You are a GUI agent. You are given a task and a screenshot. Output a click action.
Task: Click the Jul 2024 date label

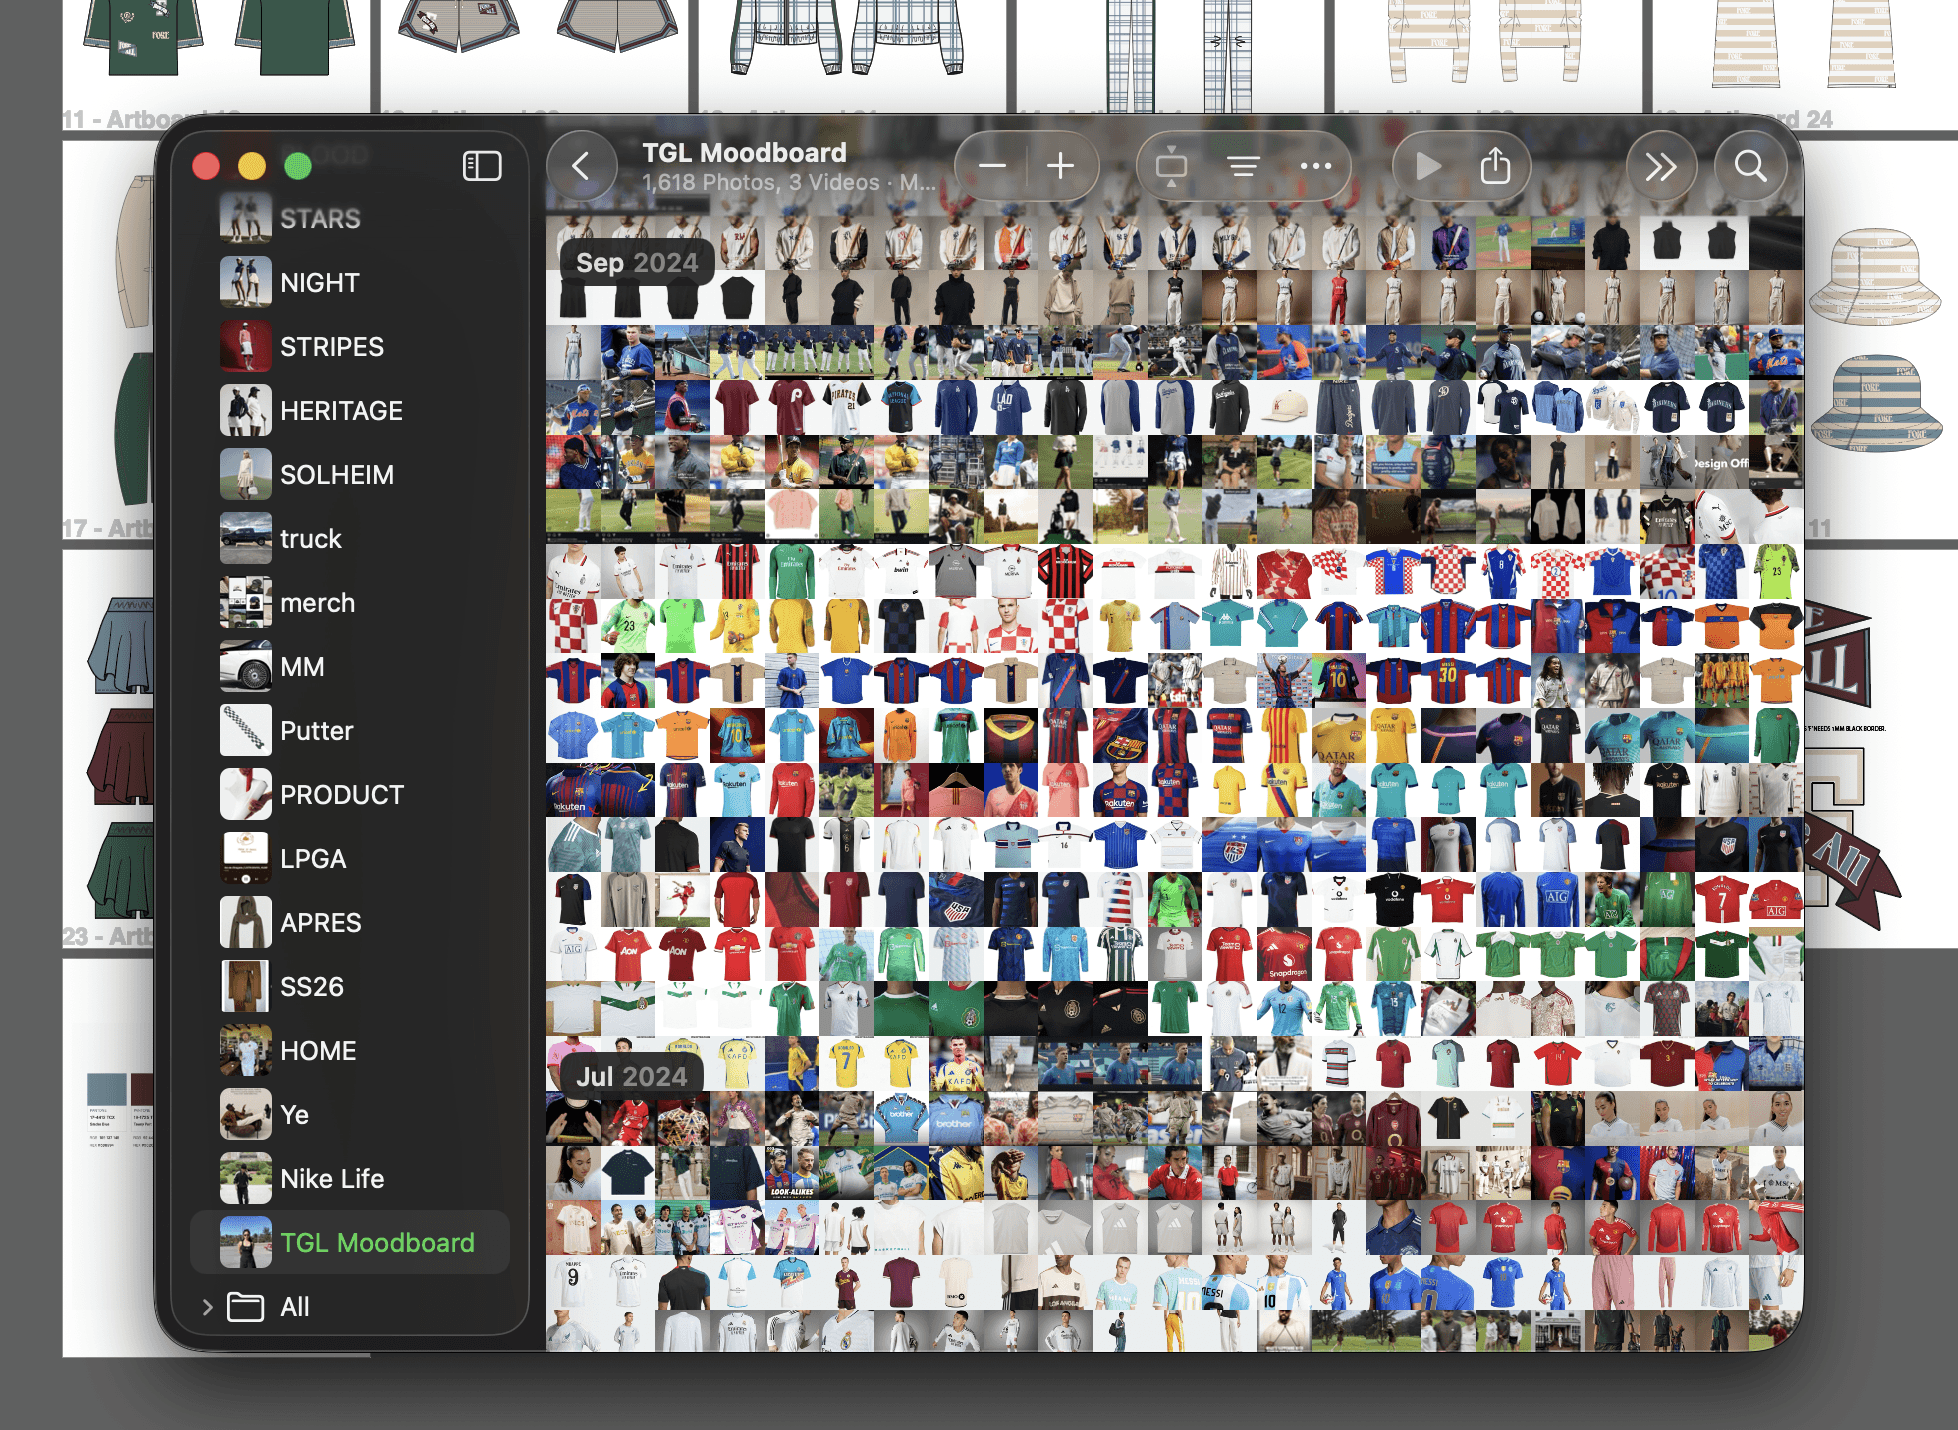[631, 1077]
